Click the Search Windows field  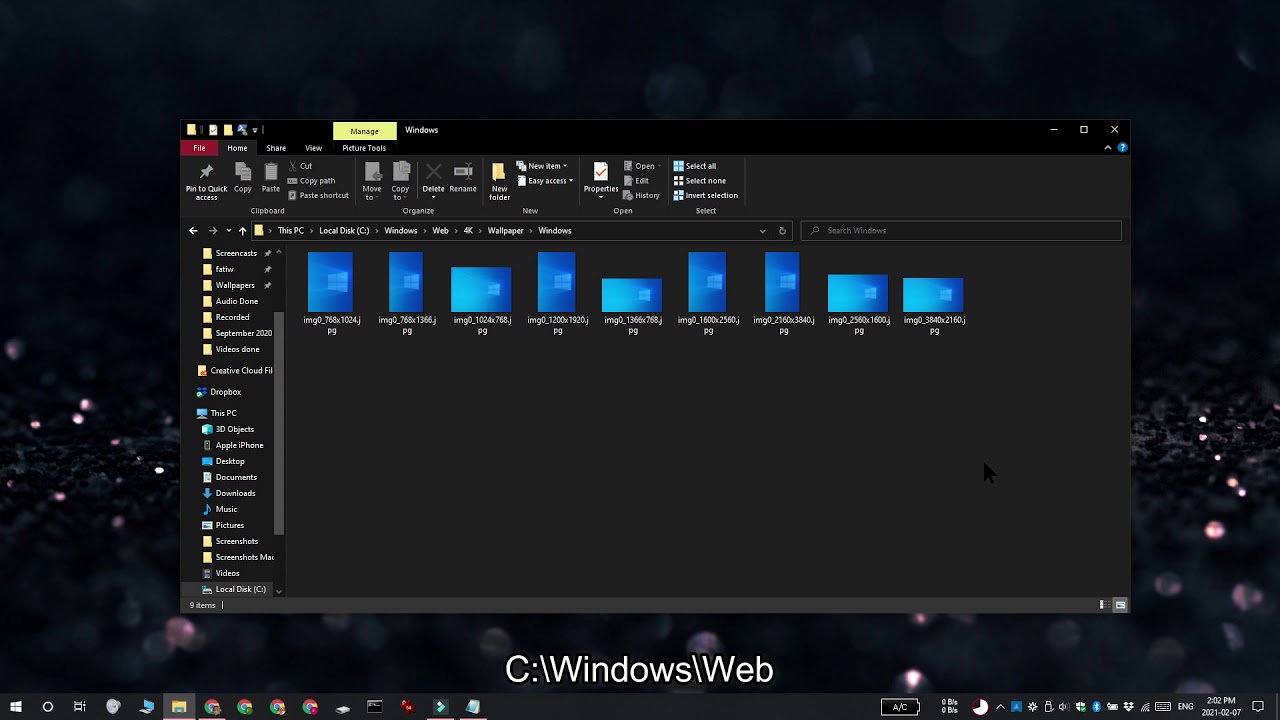(961, 231)
